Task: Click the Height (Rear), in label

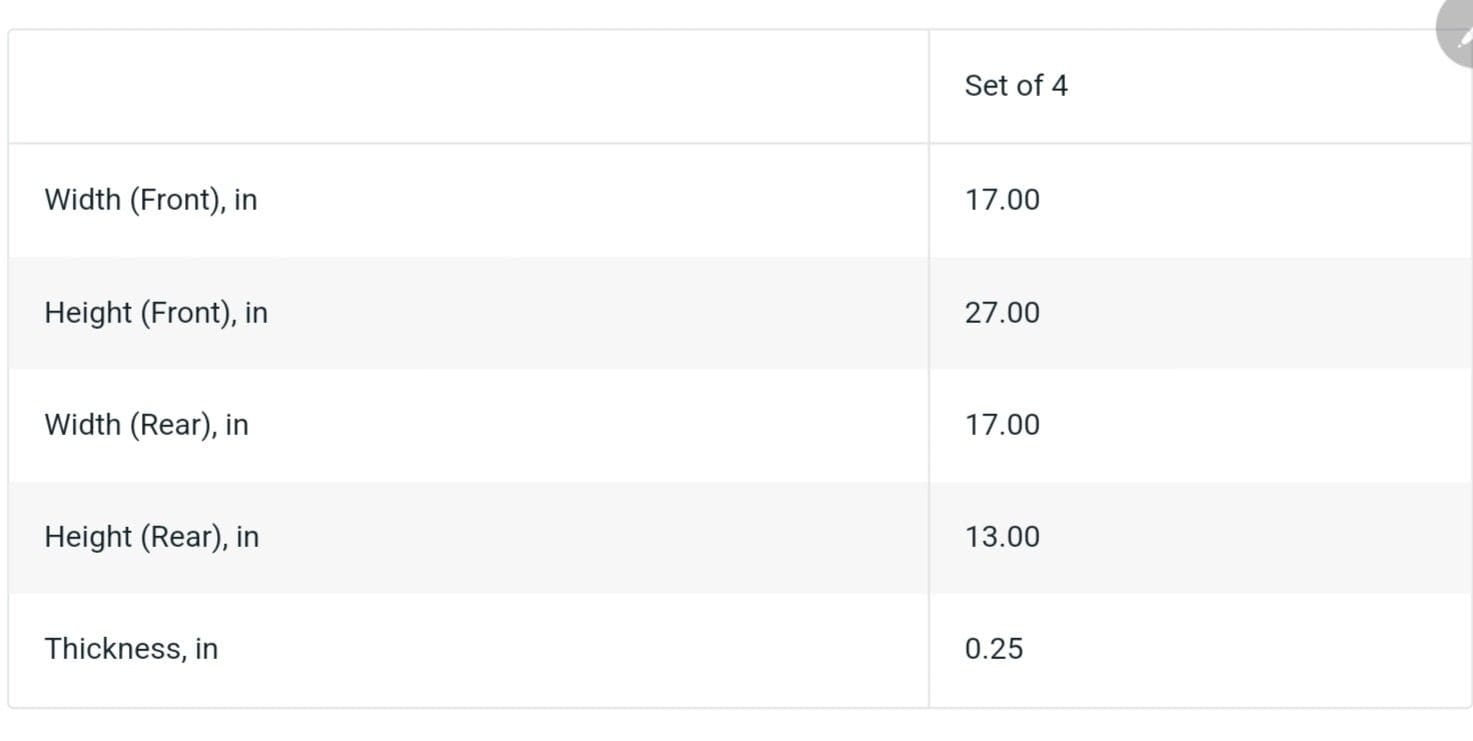Action: pos(152,537)
